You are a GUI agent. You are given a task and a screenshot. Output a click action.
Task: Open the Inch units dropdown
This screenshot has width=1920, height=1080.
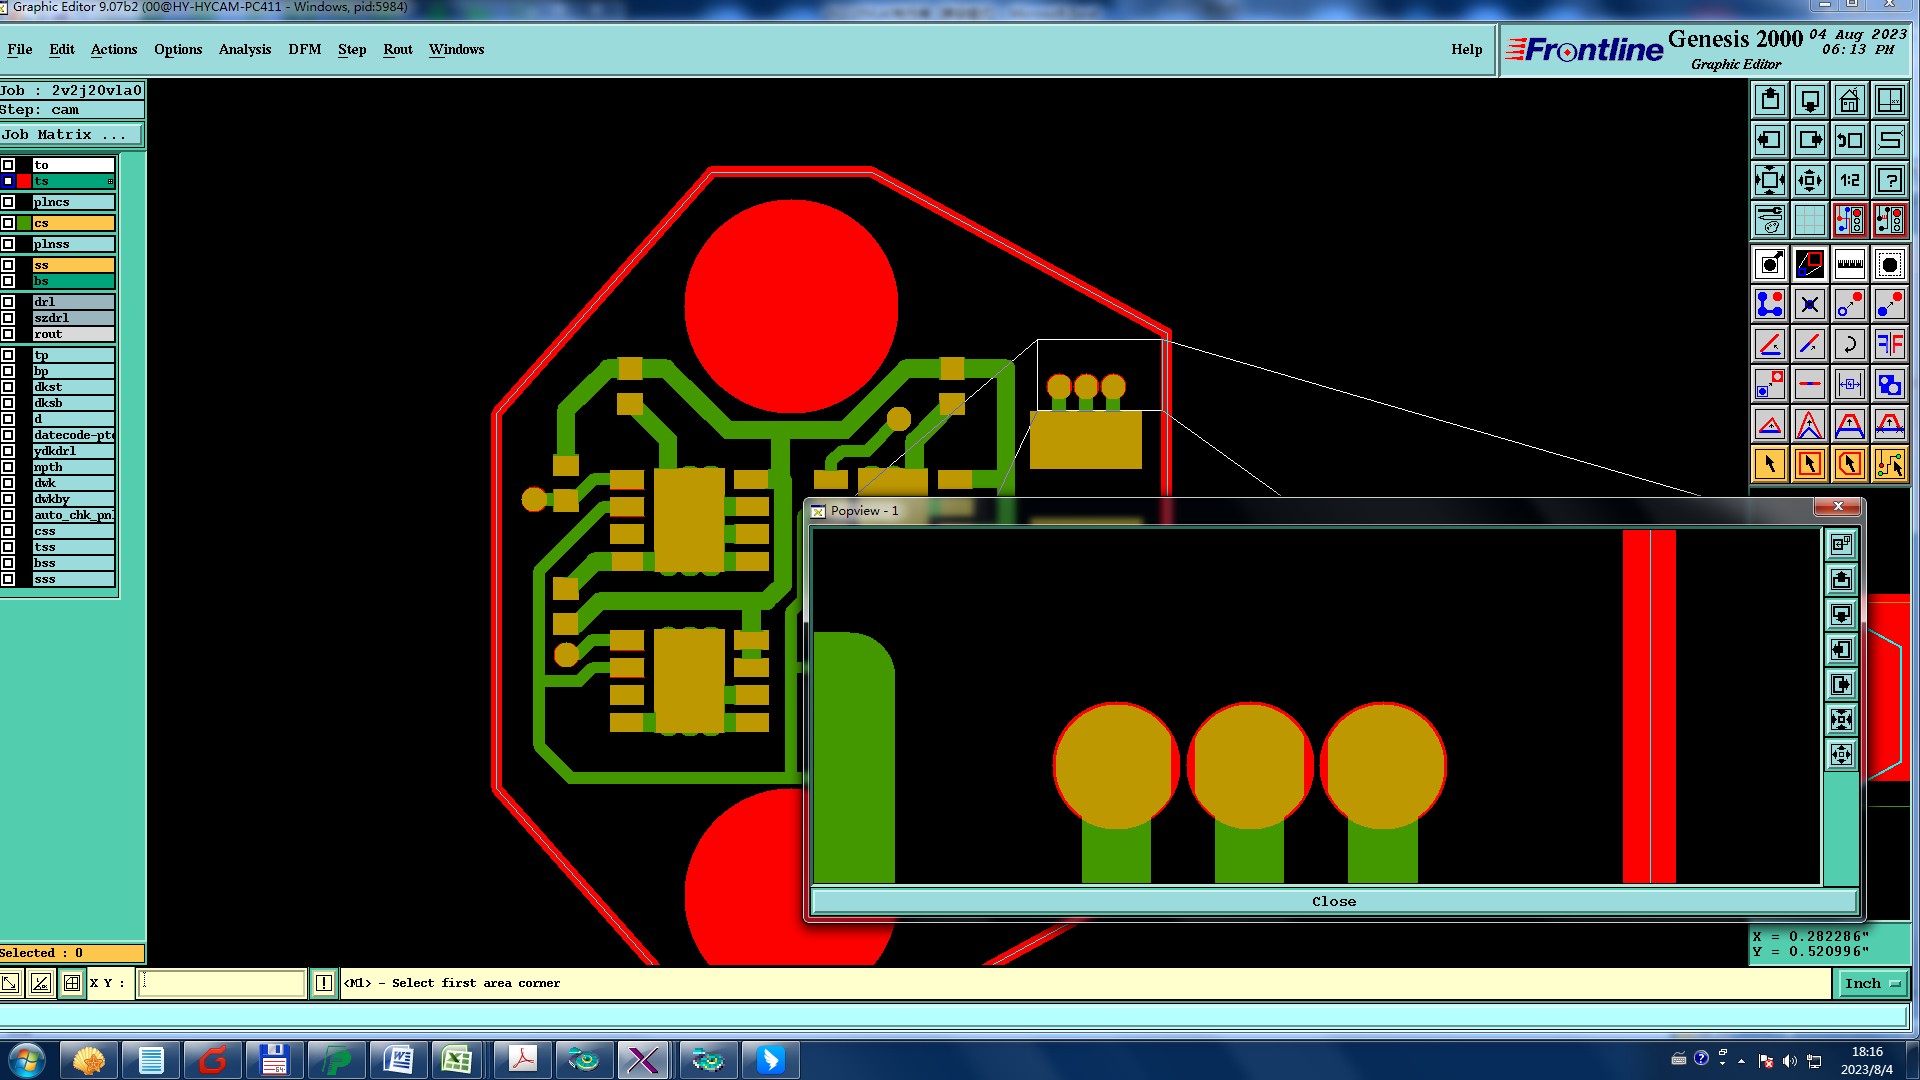1872,984
